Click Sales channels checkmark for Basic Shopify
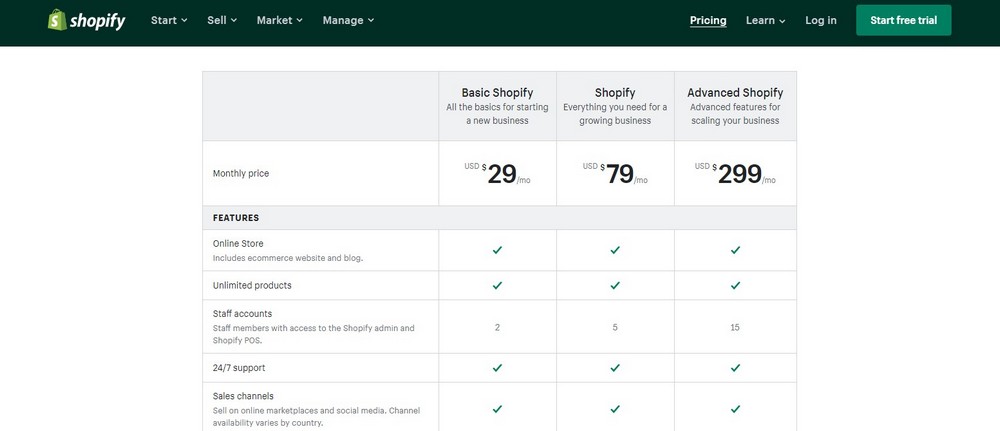Screen dimensions: 1000x431 [x=497, y=409]
